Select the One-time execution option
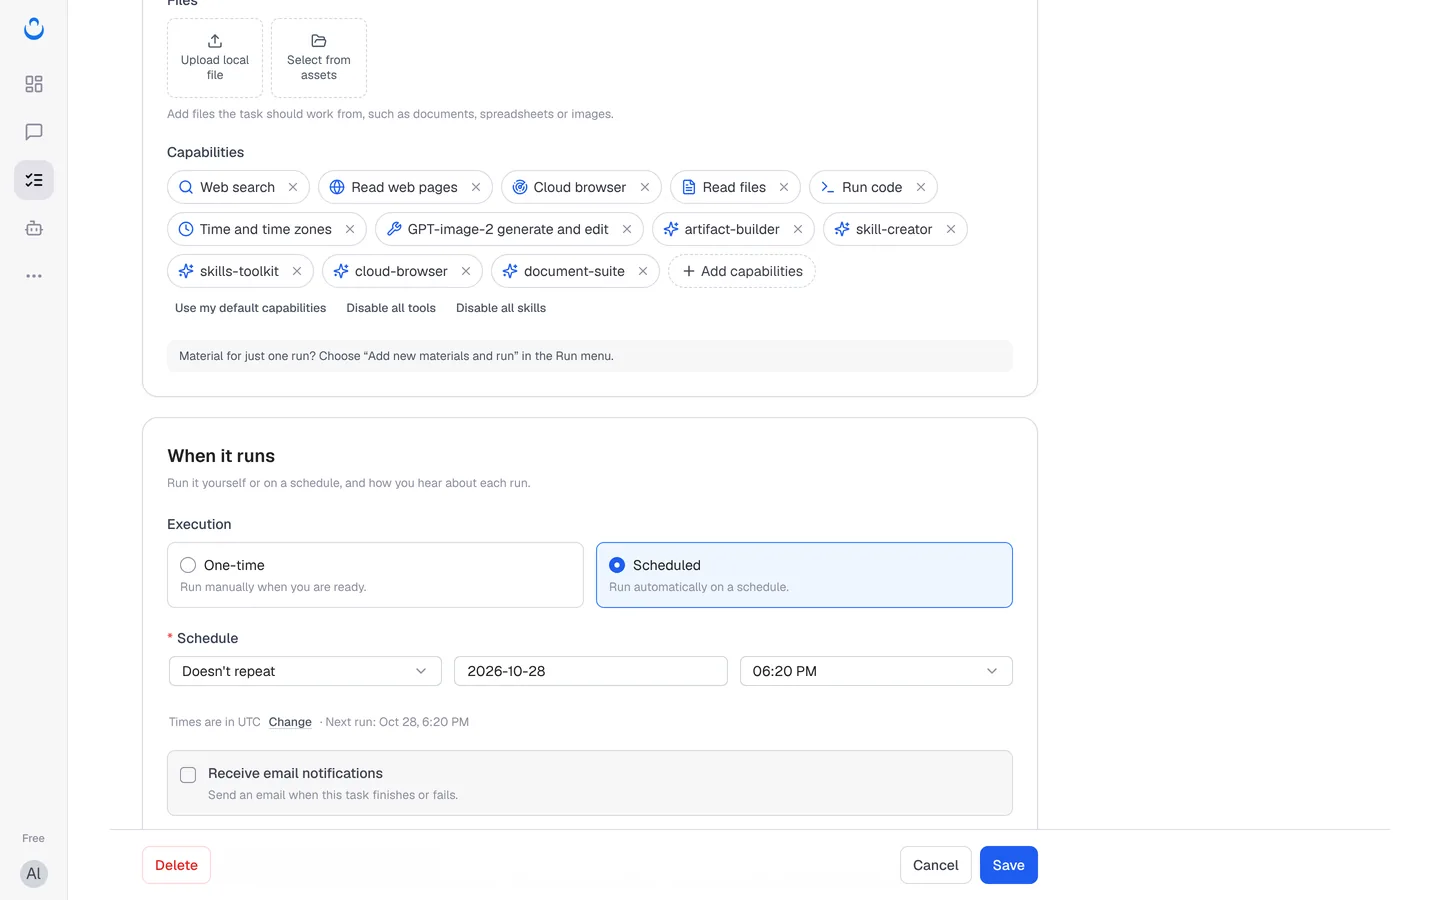 (375, 575)
